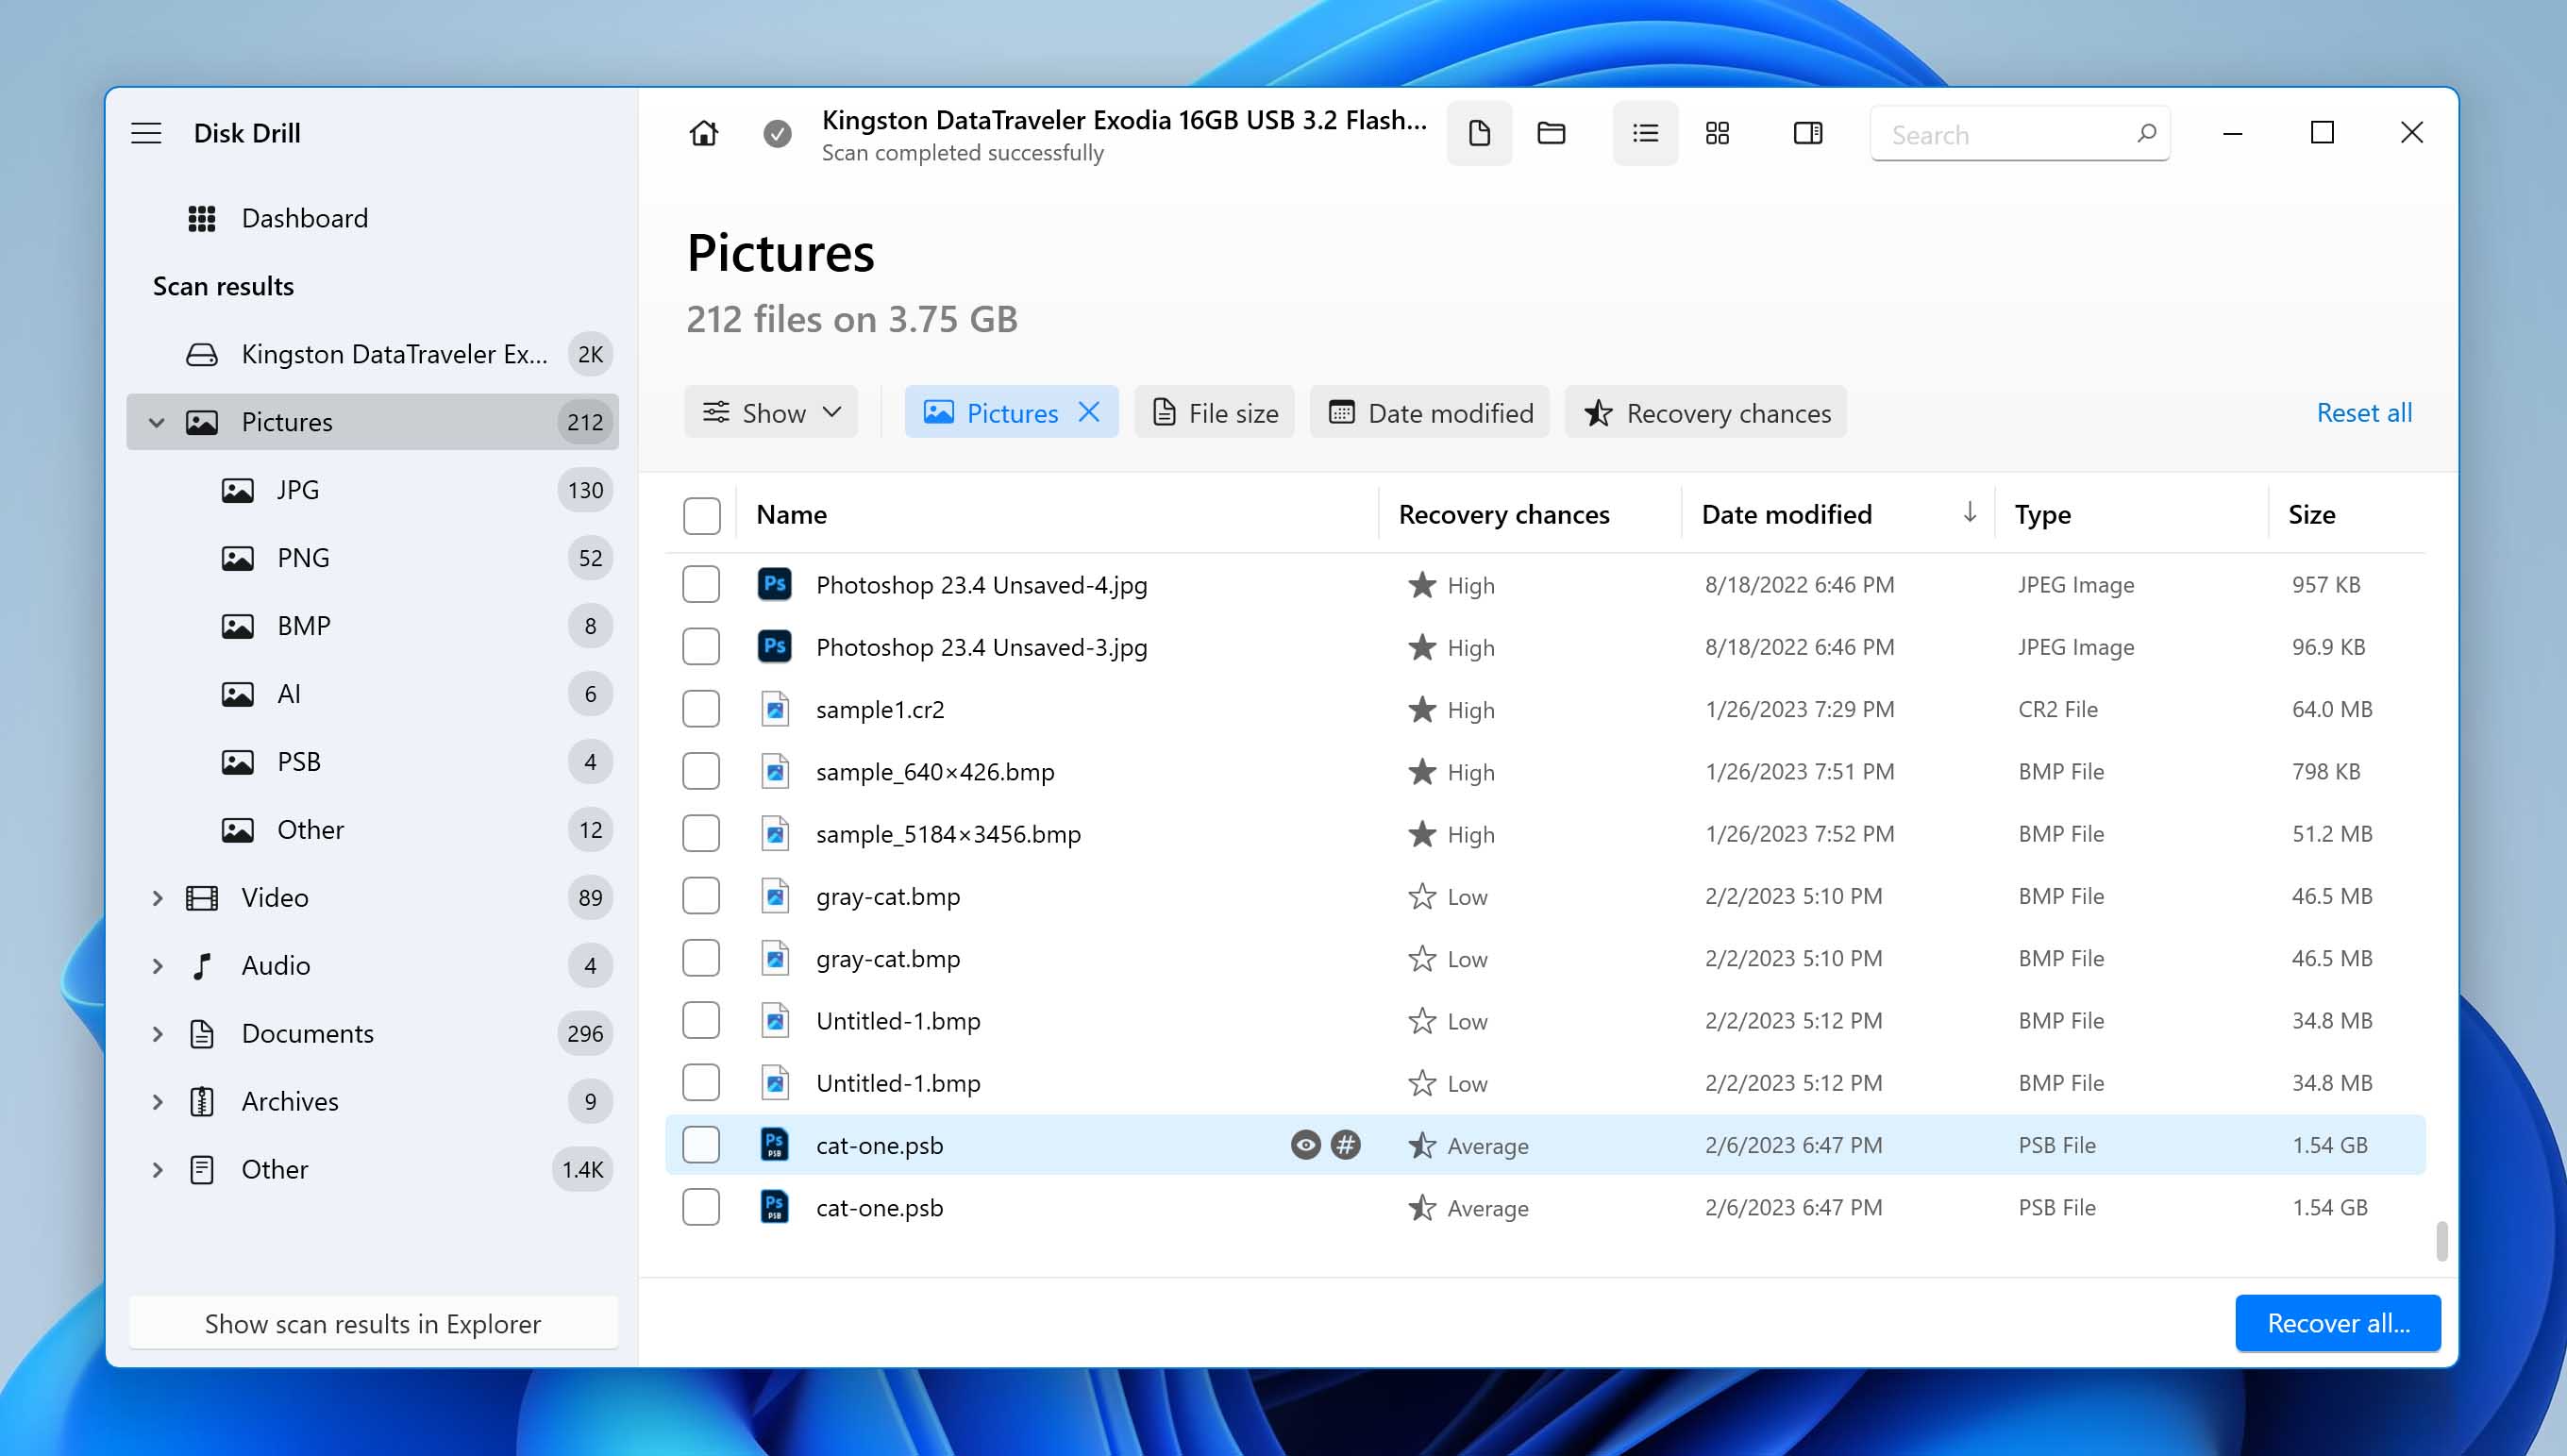Check the highlighted cat-one.psb row

point(701,1144)
